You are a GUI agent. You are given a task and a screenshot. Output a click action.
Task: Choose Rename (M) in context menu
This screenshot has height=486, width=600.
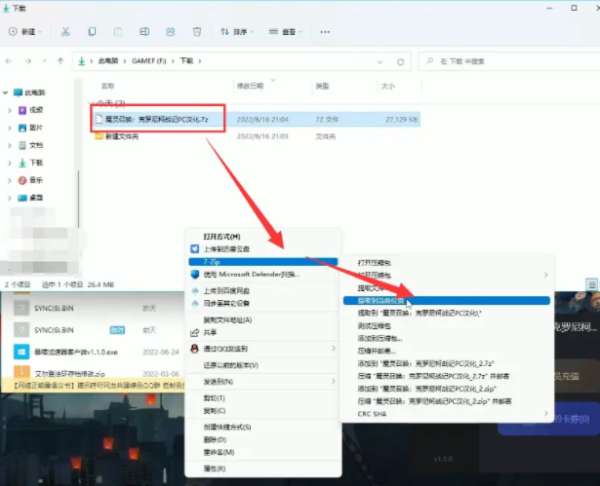[218, 452]
